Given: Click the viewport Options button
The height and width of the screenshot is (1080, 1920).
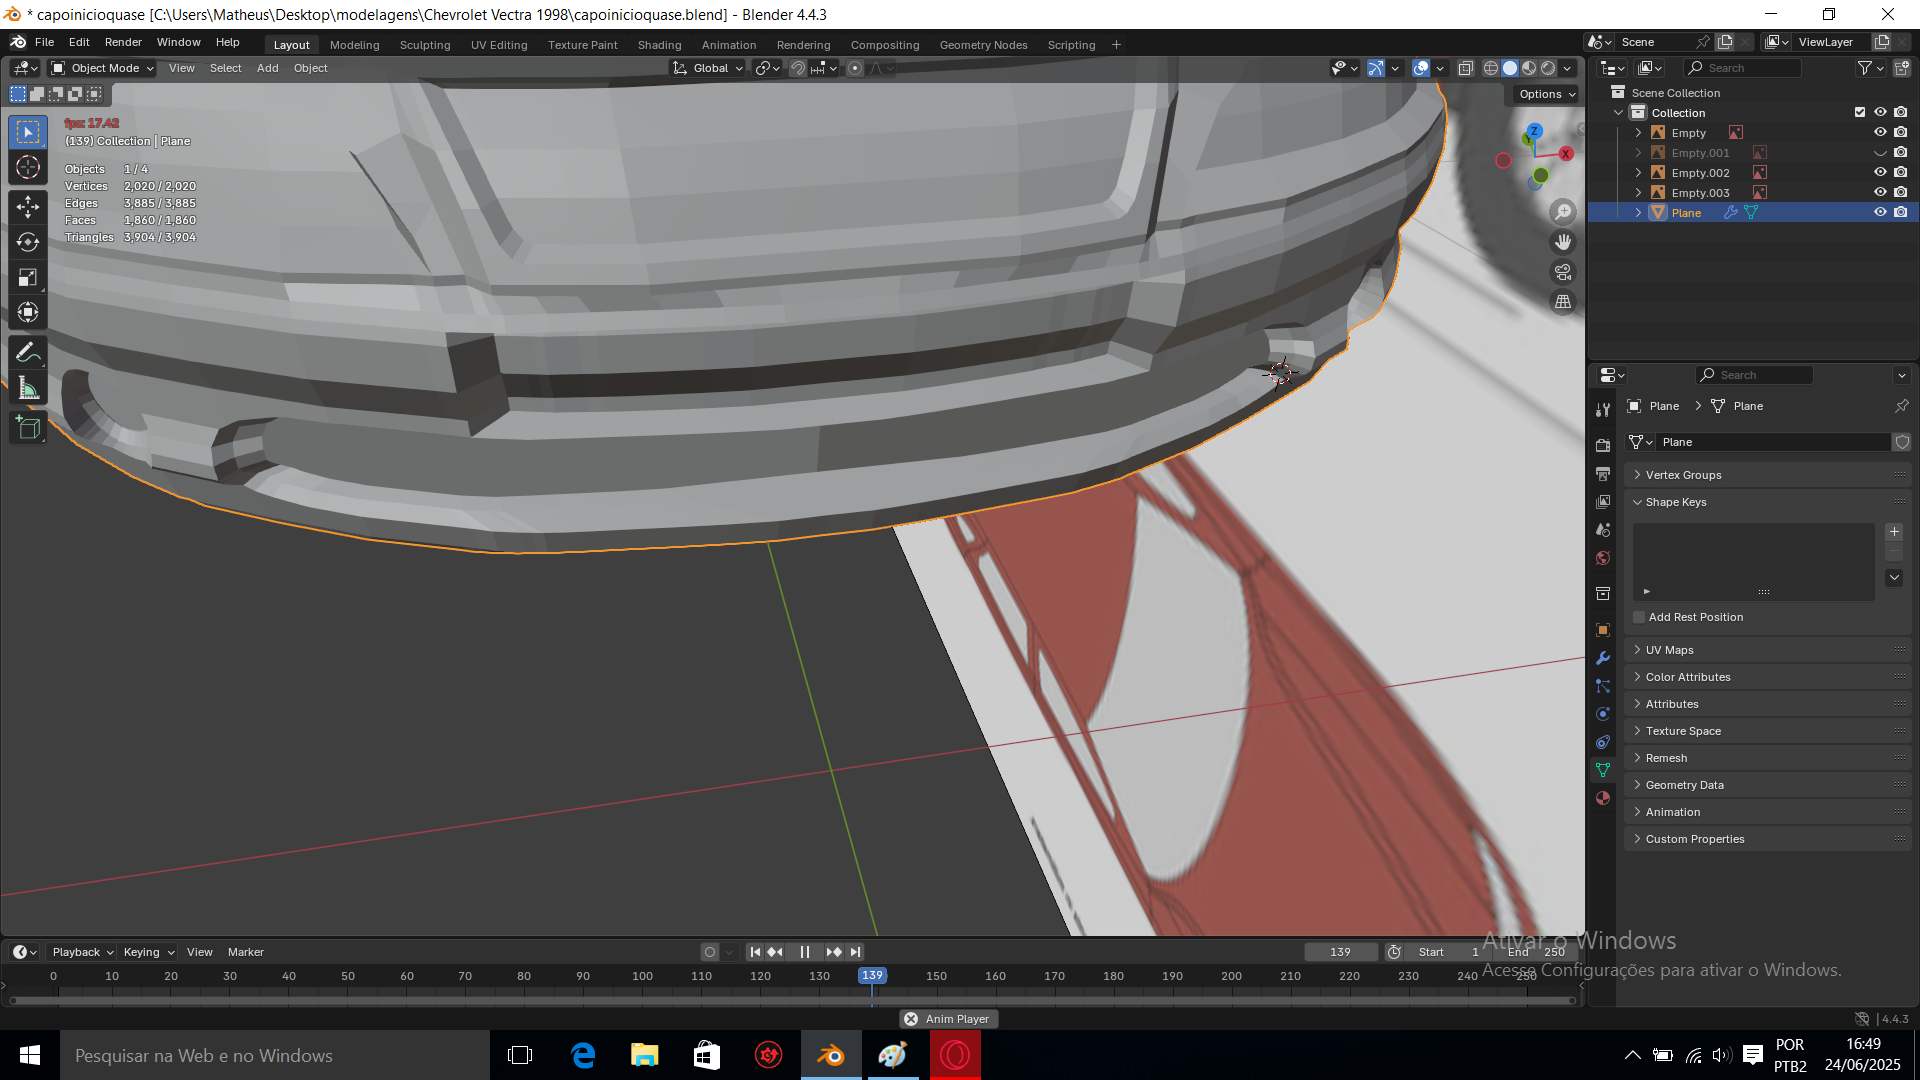Looking at the screenshot, I should click(1546, 94).
